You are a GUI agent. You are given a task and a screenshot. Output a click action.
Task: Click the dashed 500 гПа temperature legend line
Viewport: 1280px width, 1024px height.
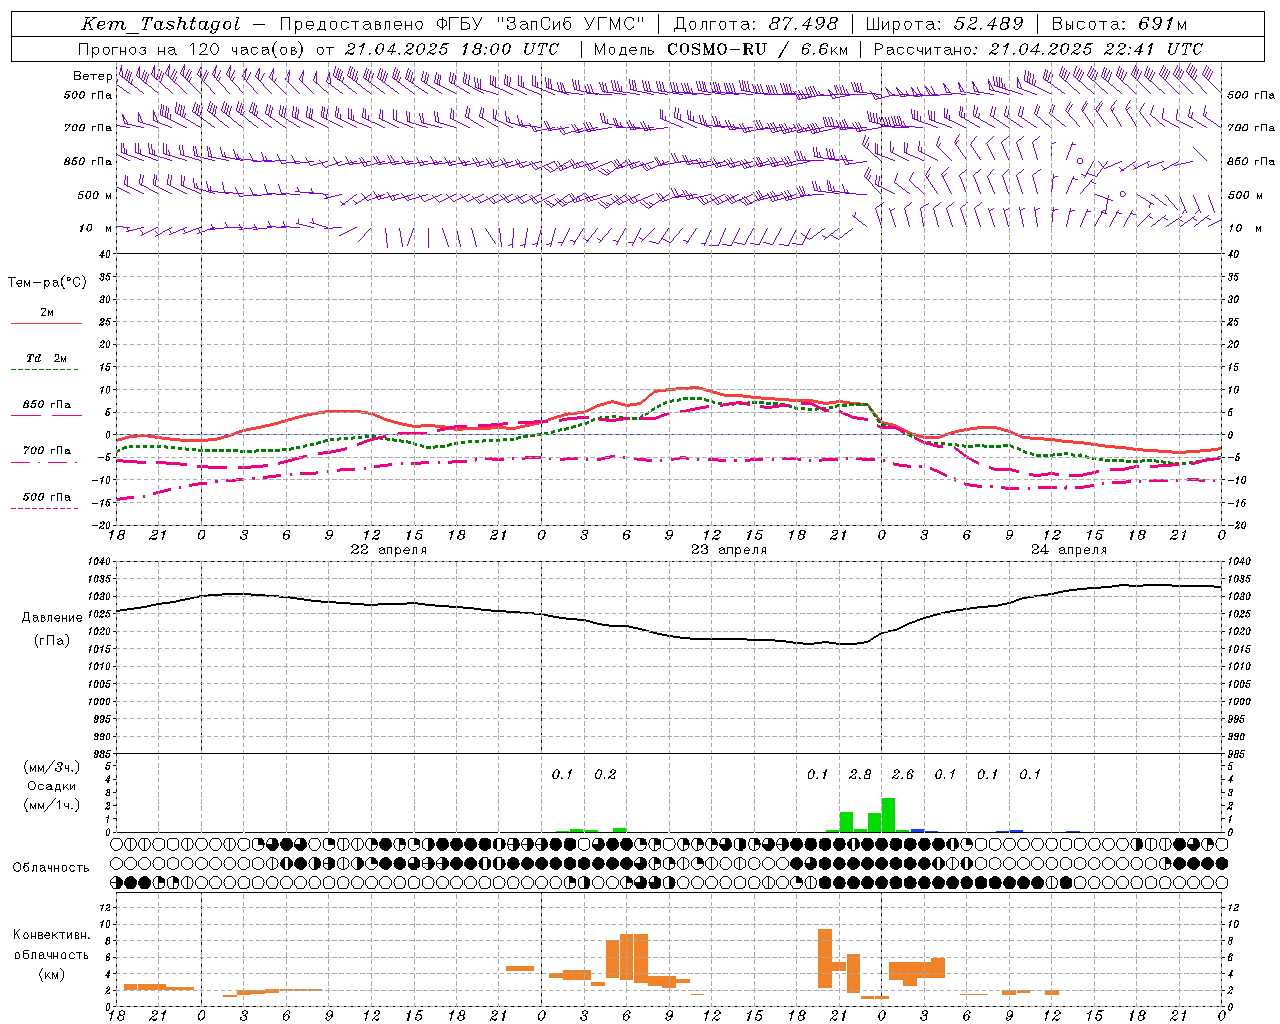(44, 508)
